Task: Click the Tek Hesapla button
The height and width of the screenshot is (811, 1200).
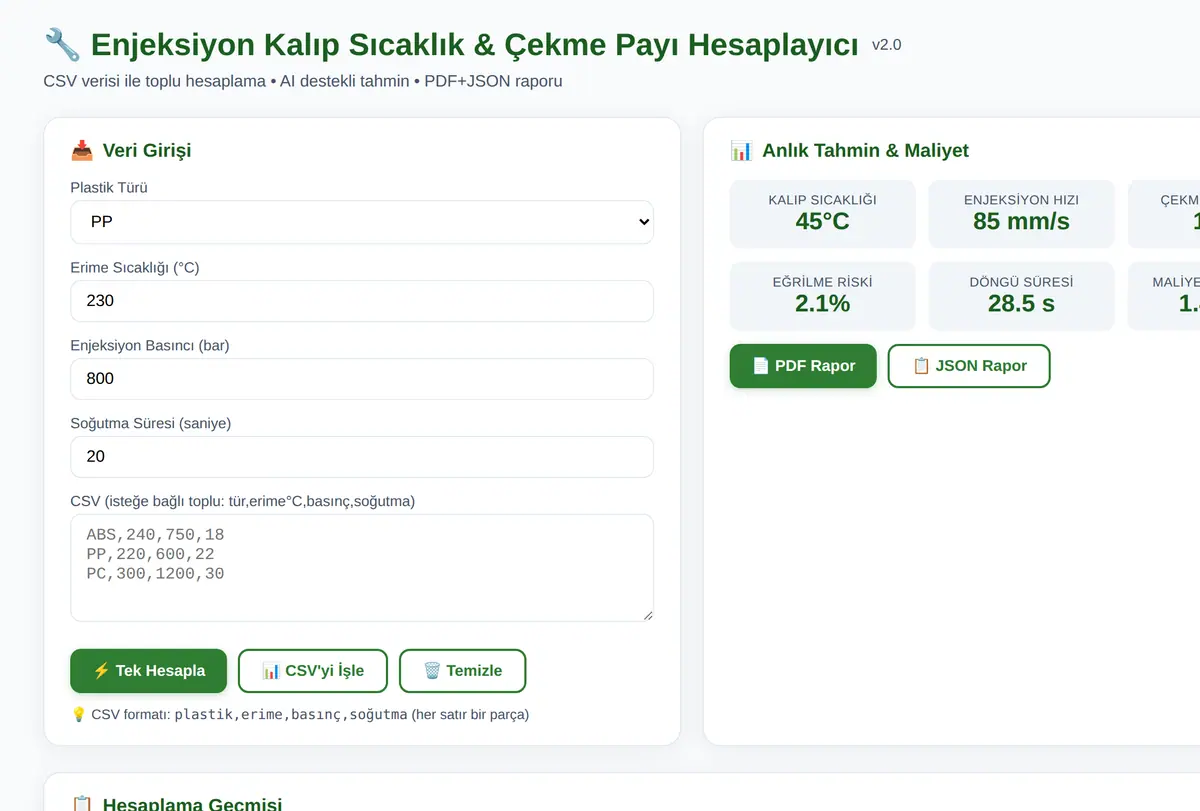Action: pos(149,671)
